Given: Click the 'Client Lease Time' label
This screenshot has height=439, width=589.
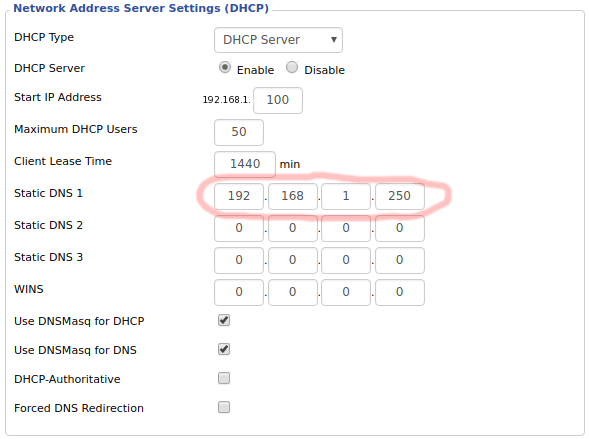Looking at the screenshot, I should [63, 161].
